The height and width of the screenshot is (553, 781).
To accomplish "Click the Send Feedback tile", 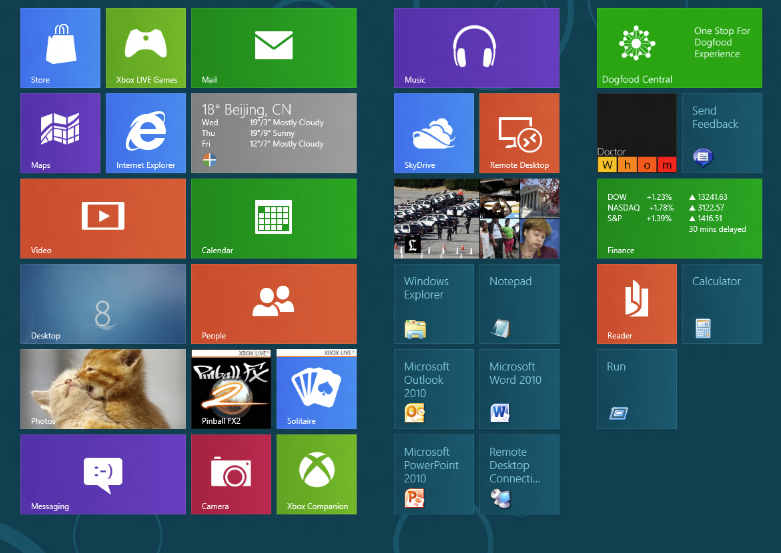I will pyautogui.click(x=721, y=133).
